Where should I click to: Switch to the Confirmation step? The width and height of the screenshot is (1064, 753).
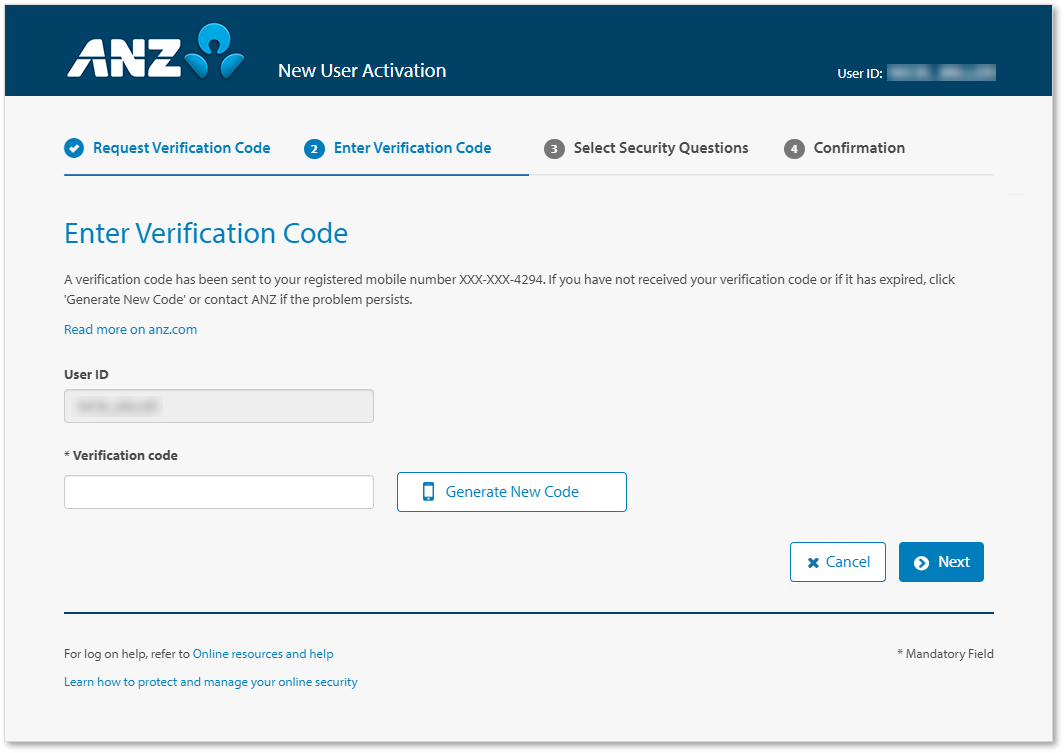[859, 147]
